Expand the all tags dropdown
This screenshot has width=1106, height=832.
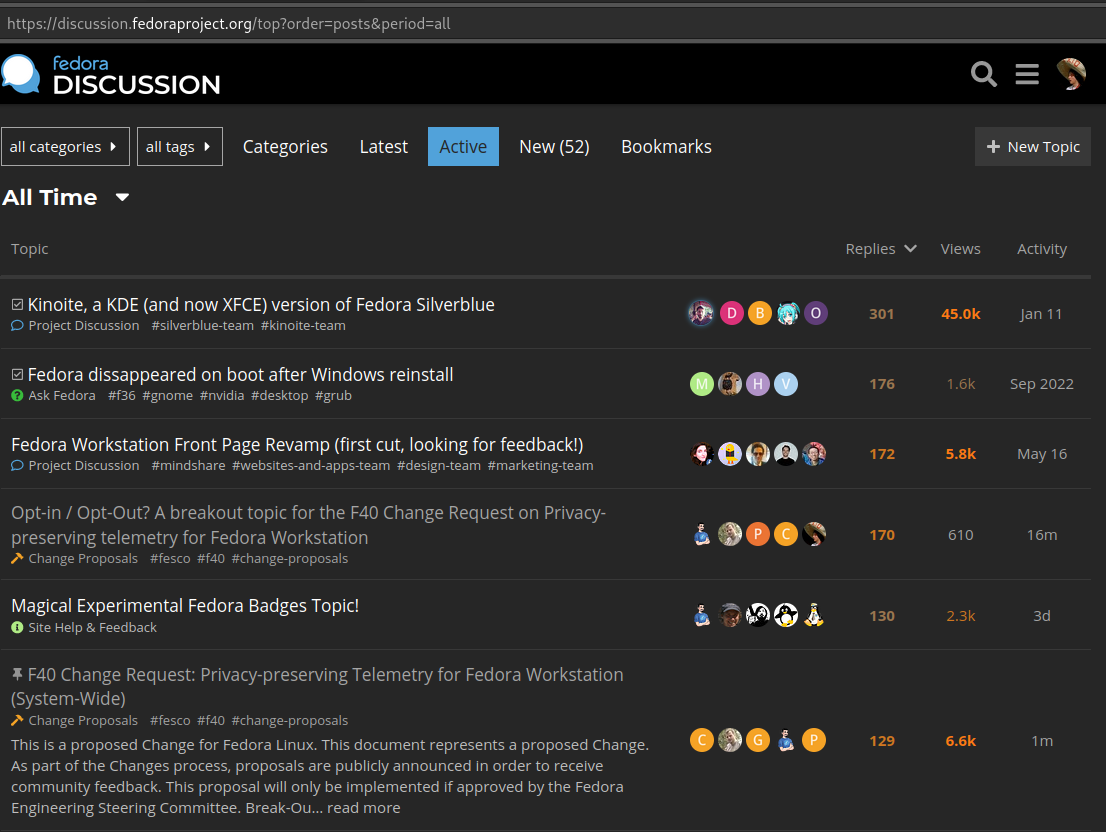pyautogui.click(x=179, y=147)
